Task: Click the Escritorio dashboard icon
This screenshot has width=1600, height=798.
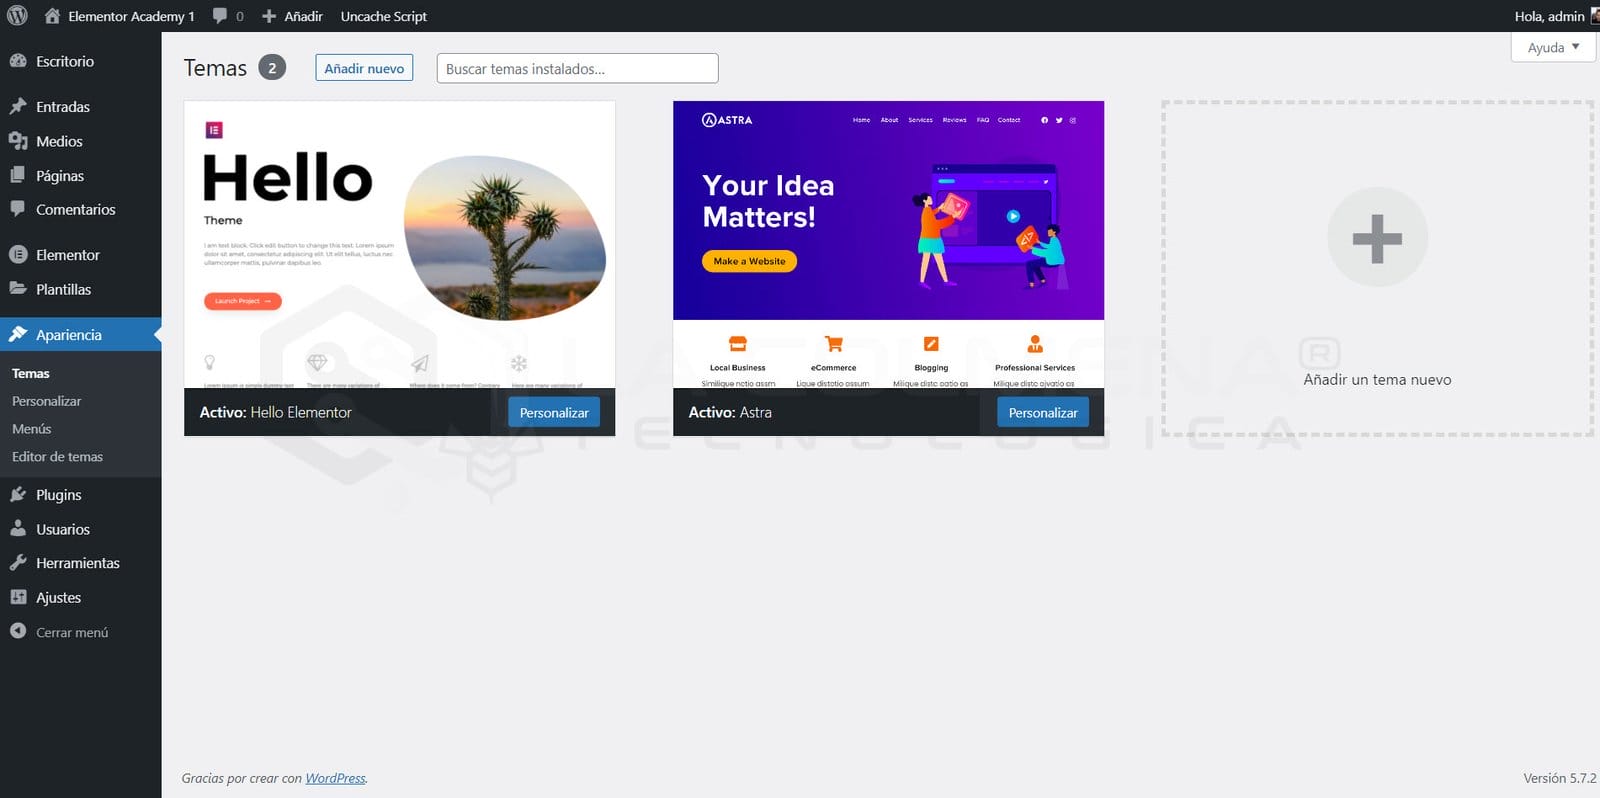Action: point(18,61)
